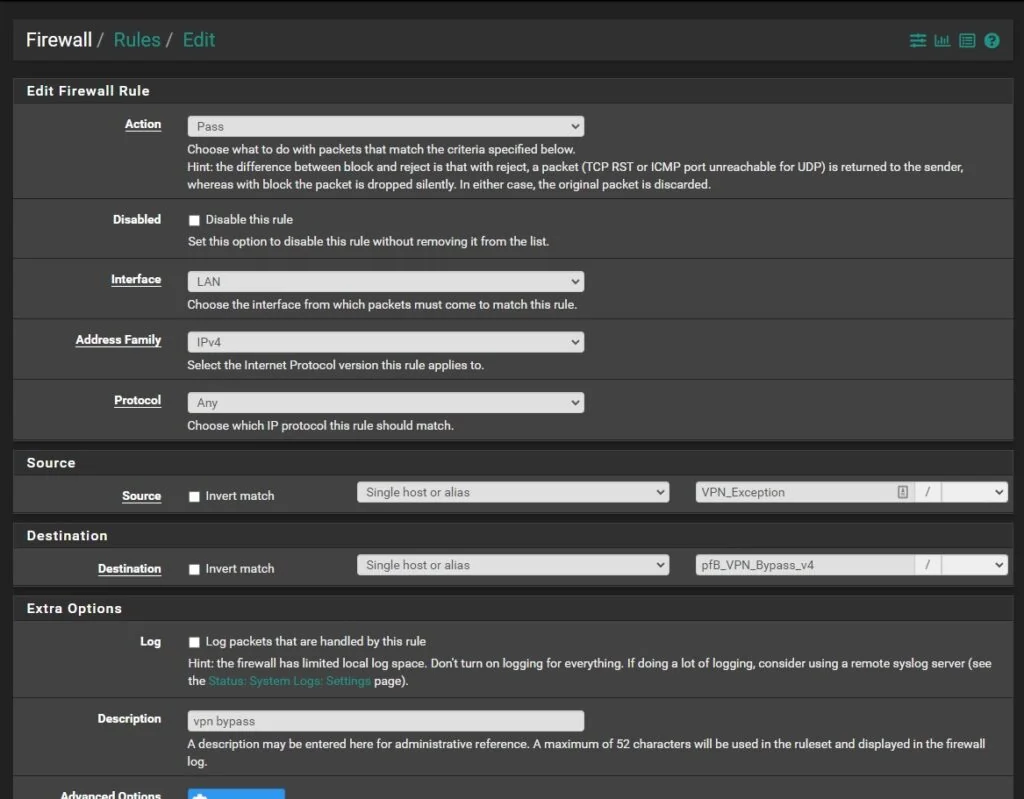Click the Action field label
1024x799 pixels.
143,124
